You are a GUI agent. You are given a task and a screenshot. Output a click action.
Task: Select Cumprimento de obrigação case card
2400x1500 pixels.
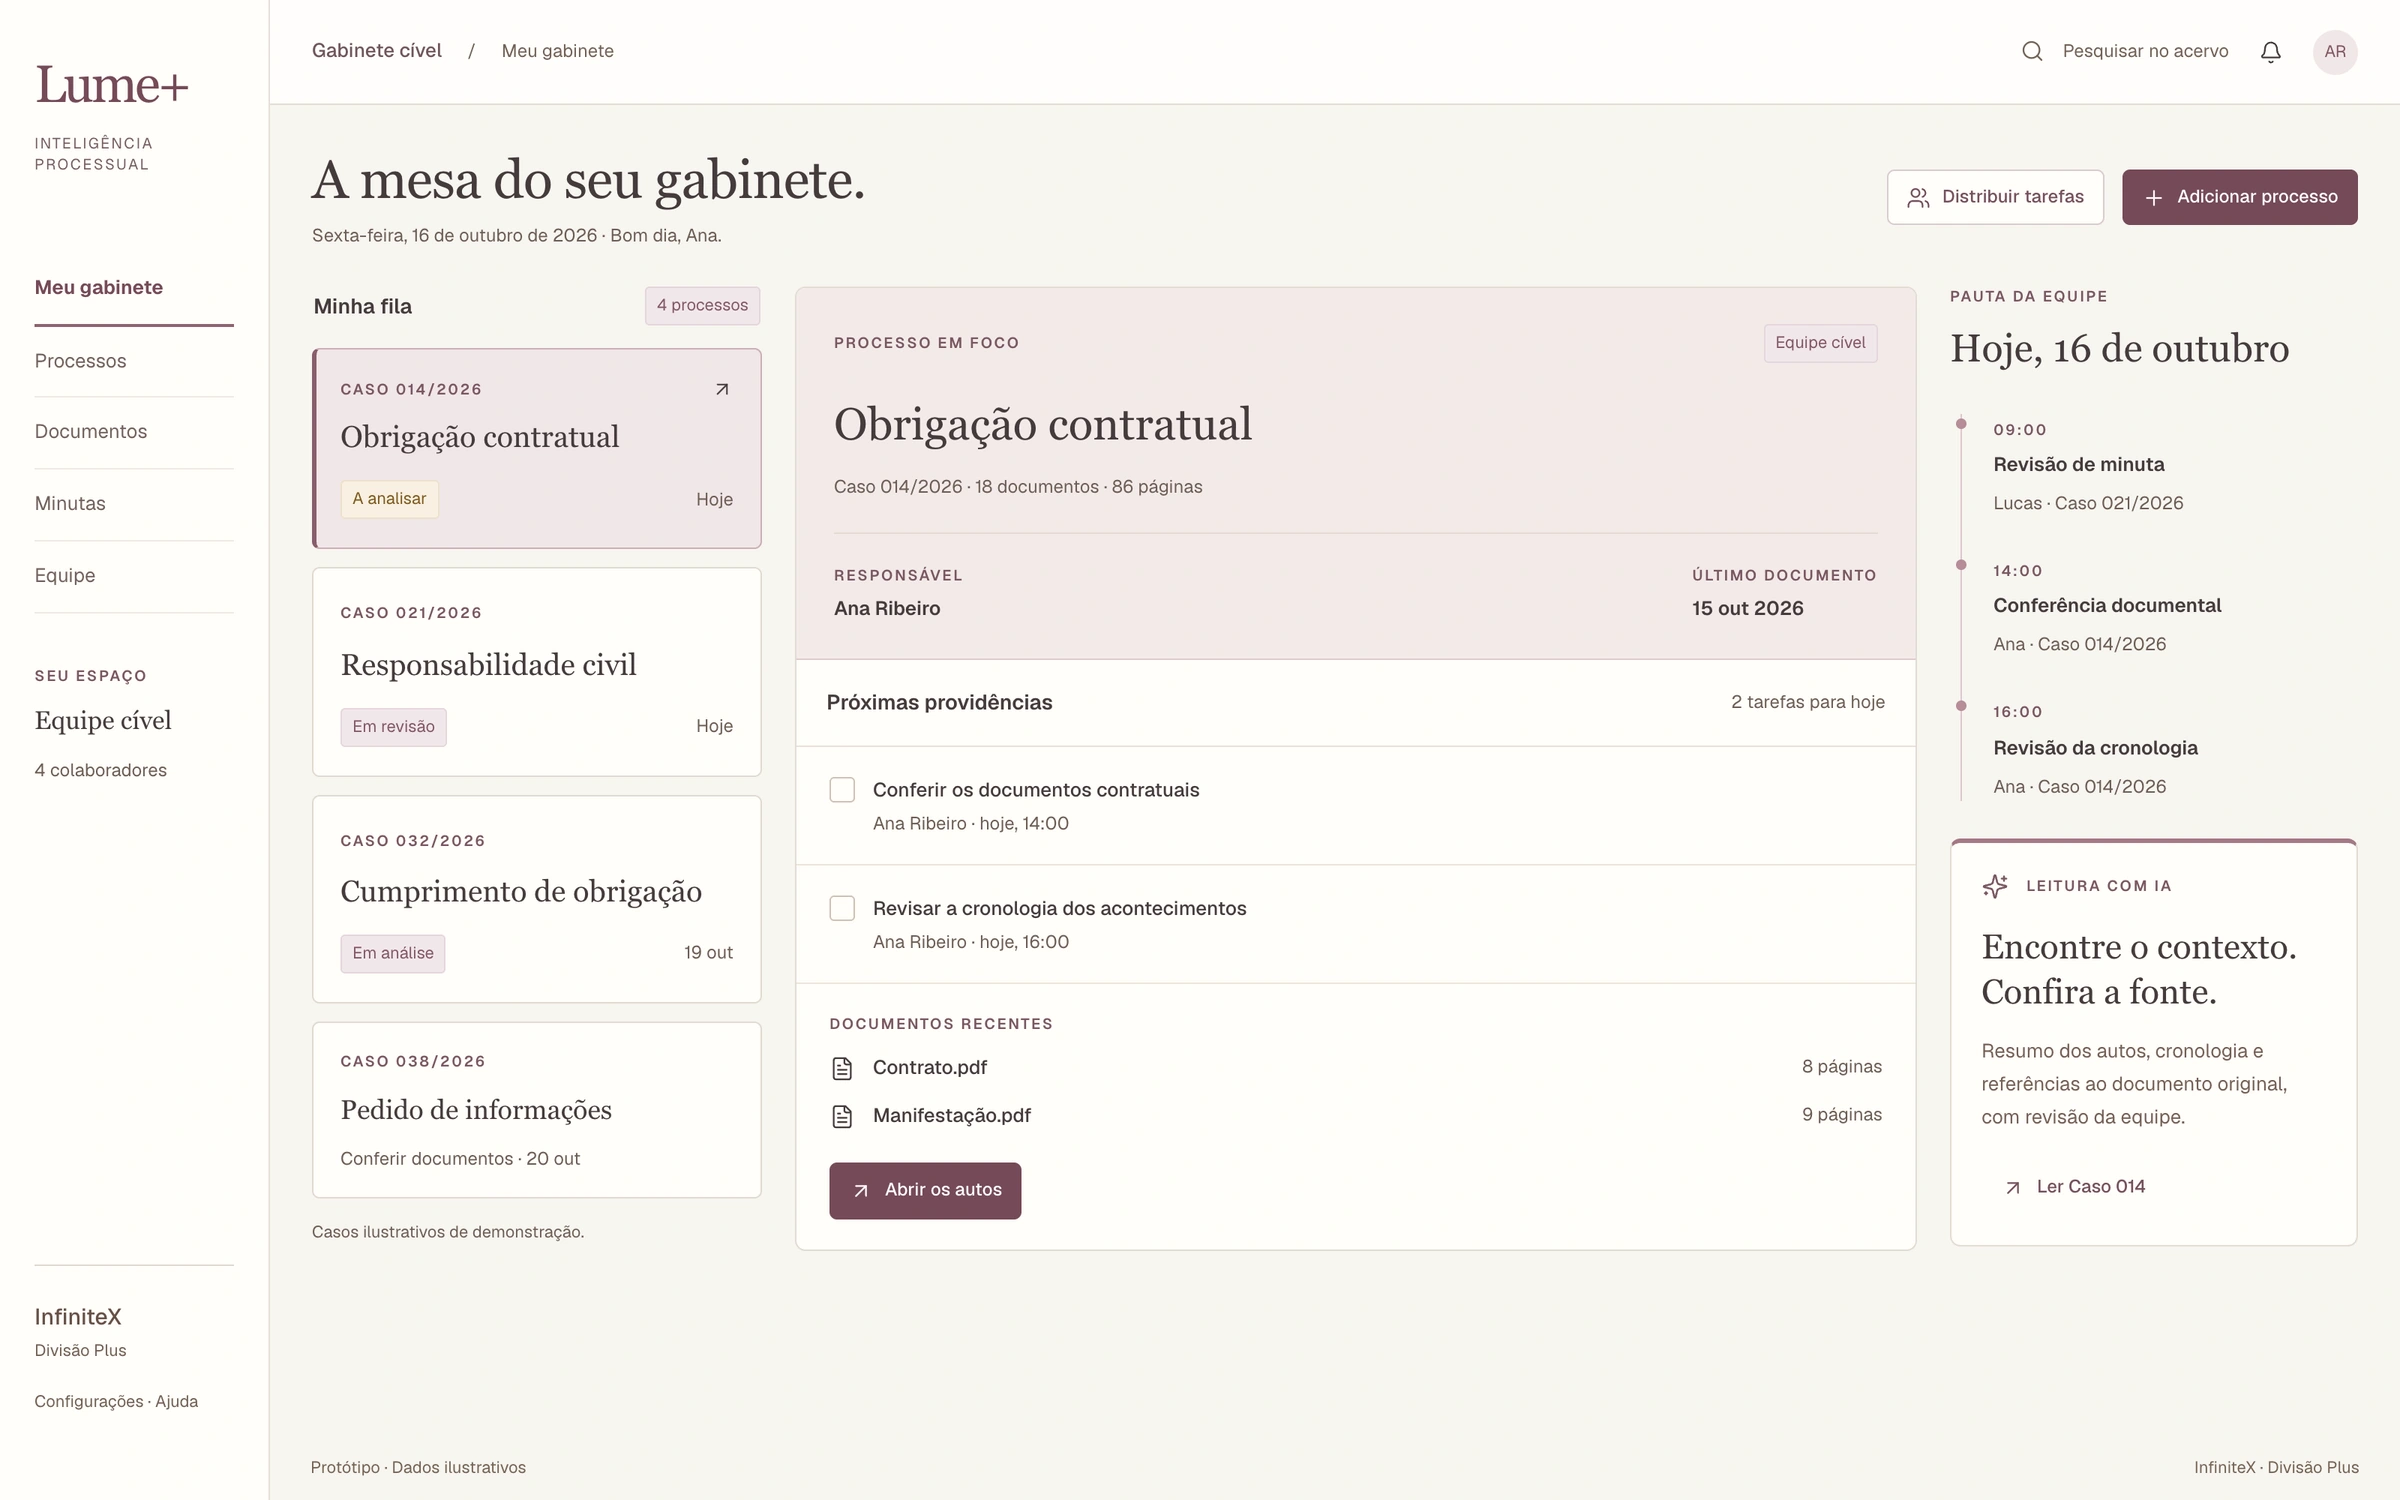coord(536,899)
